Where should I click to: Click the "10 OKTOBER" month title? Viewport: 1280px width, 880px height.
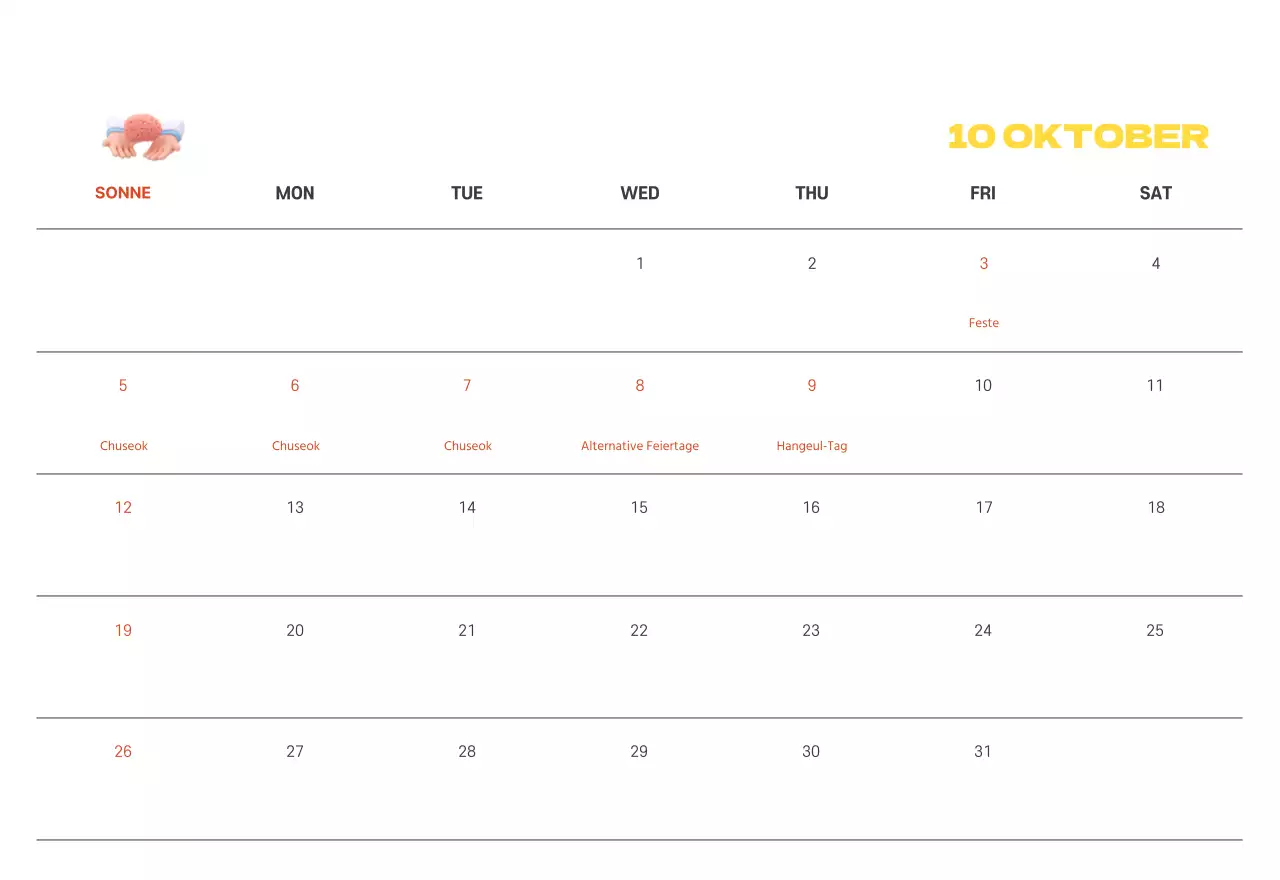point(1078,136)
